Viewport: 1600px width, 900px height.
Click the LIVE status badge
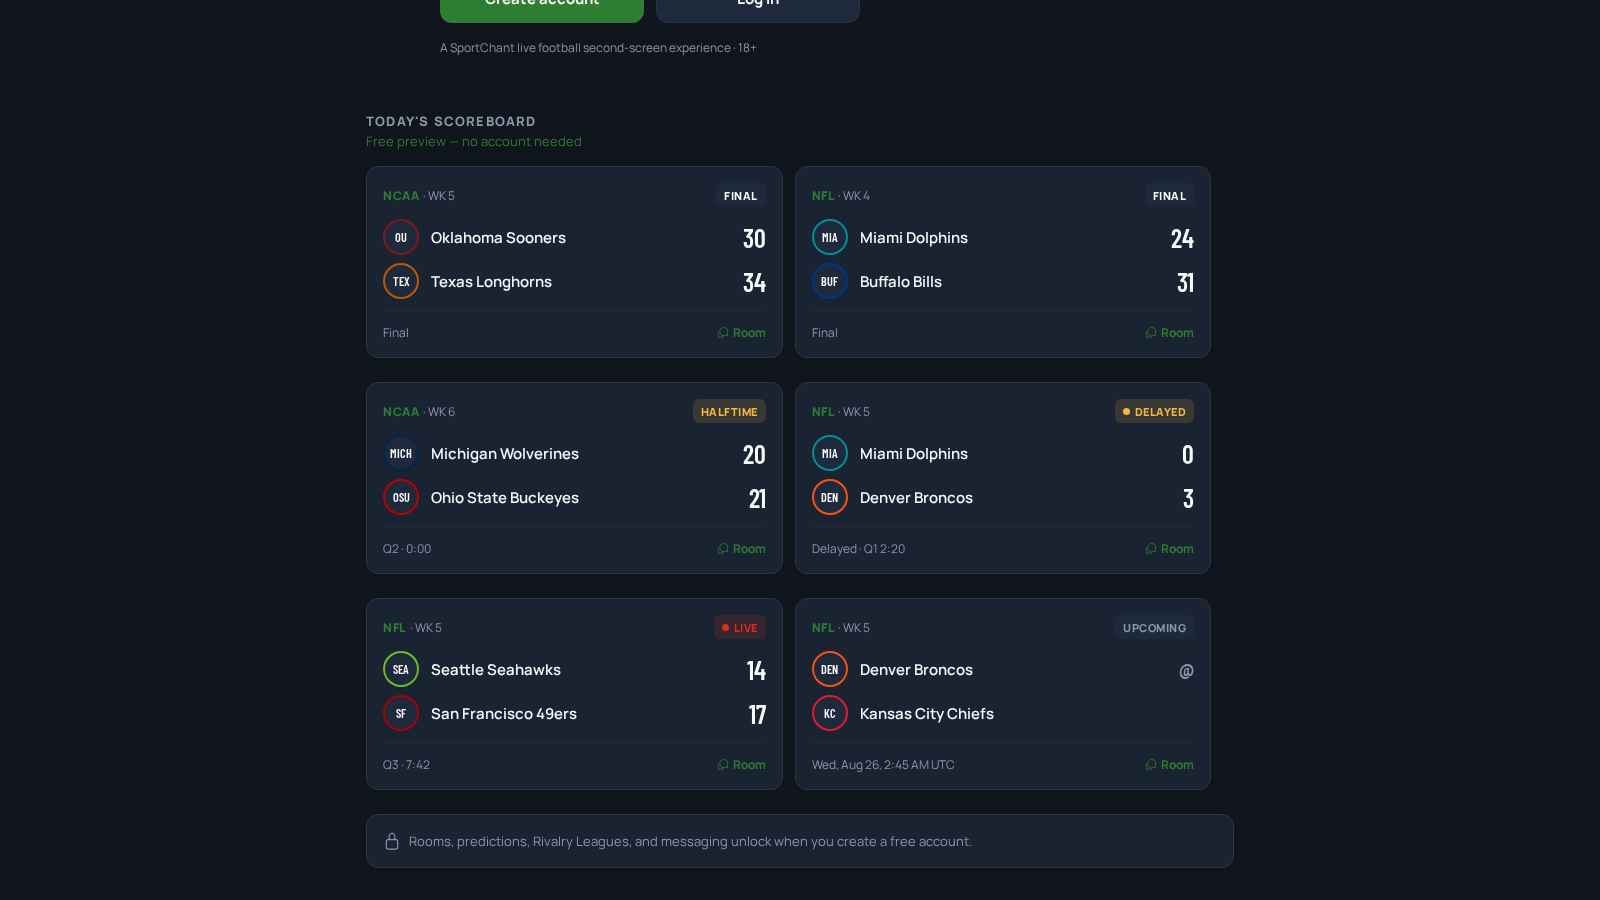point(740,628)
